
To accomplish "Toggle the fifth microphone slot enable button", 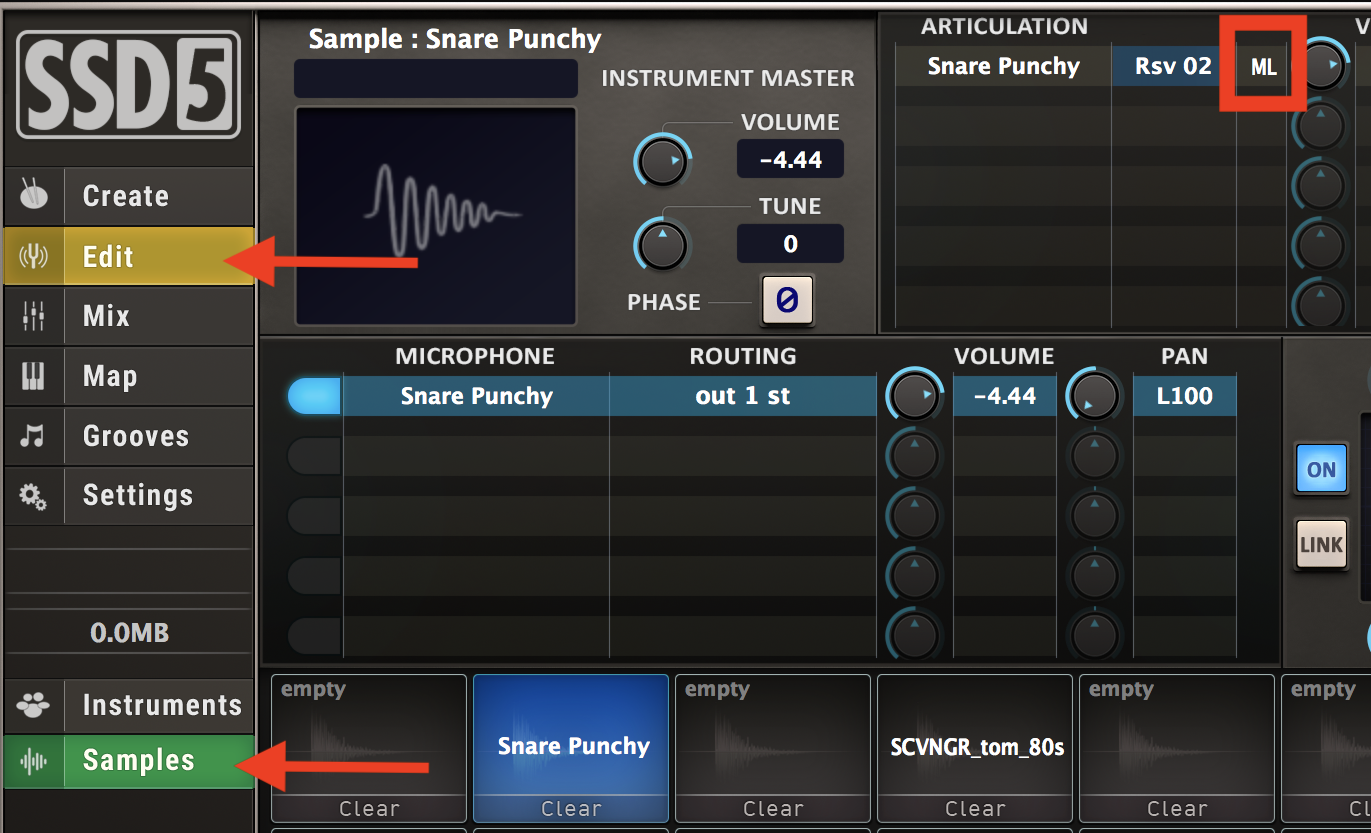I will (314, 635).
